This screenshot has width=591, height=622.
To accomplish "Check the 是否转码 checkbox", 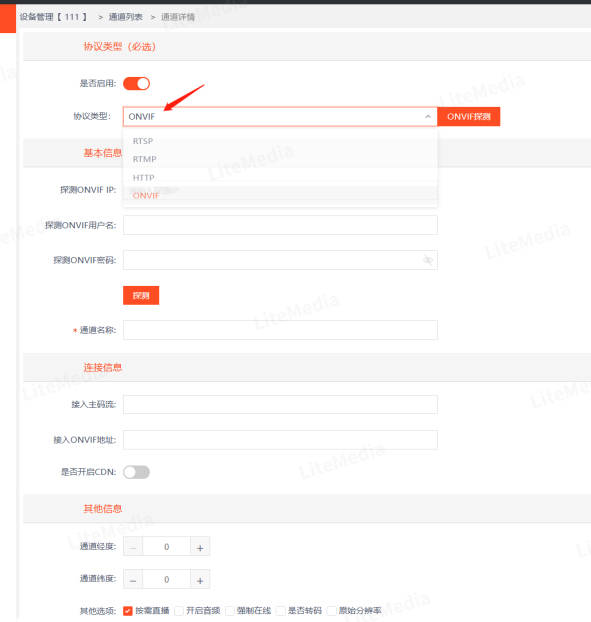I will coord(280,610).
